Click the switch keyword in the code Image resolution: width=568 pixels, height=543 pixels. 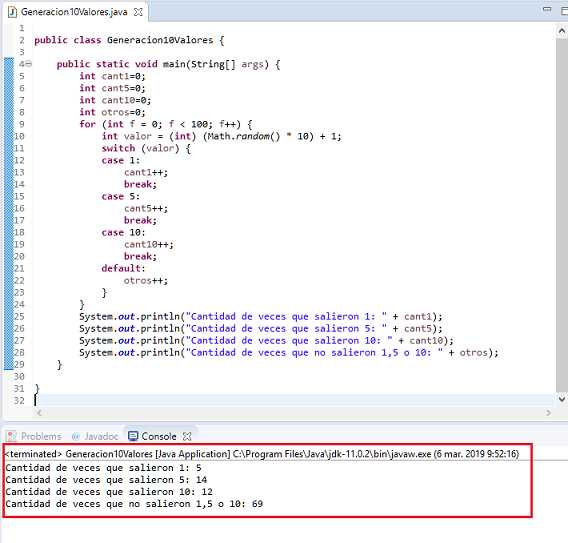click(x=118, y=148)
